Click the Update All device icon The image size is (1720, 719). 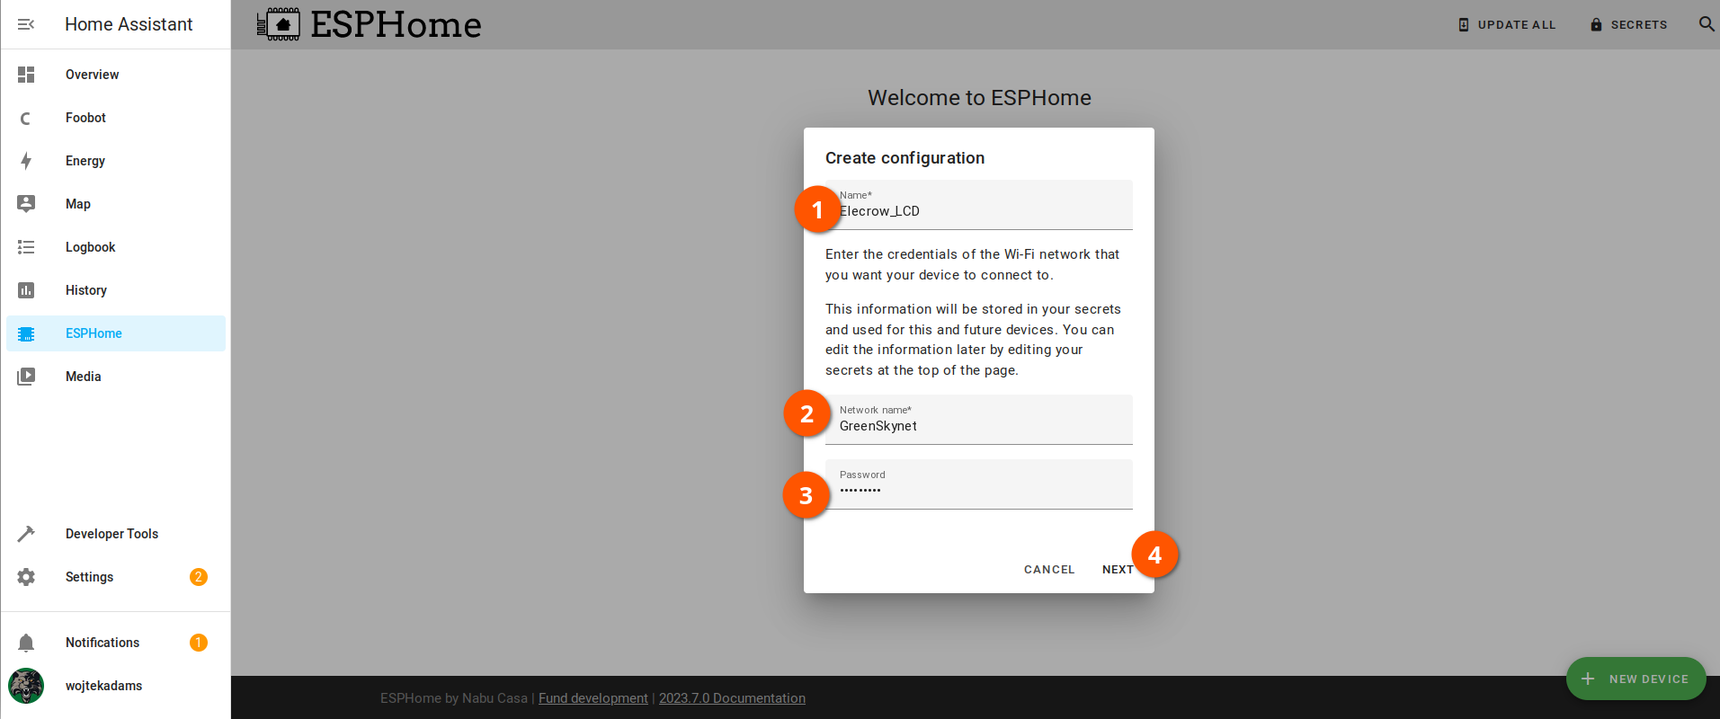(x=1464, y=25)
